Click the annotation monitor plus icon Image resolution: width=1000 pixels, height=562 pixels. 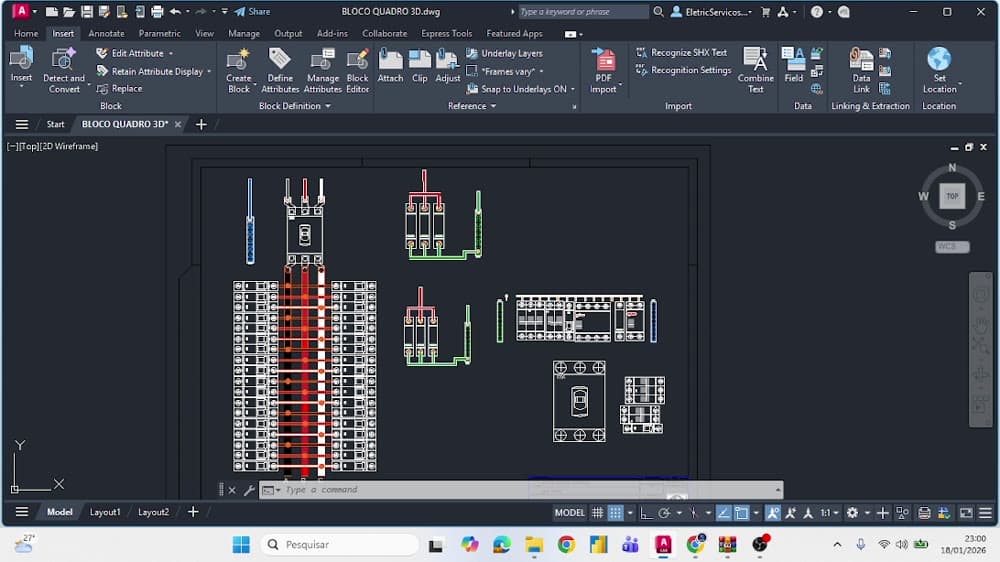pyautogui.click(x=883, y=512)
